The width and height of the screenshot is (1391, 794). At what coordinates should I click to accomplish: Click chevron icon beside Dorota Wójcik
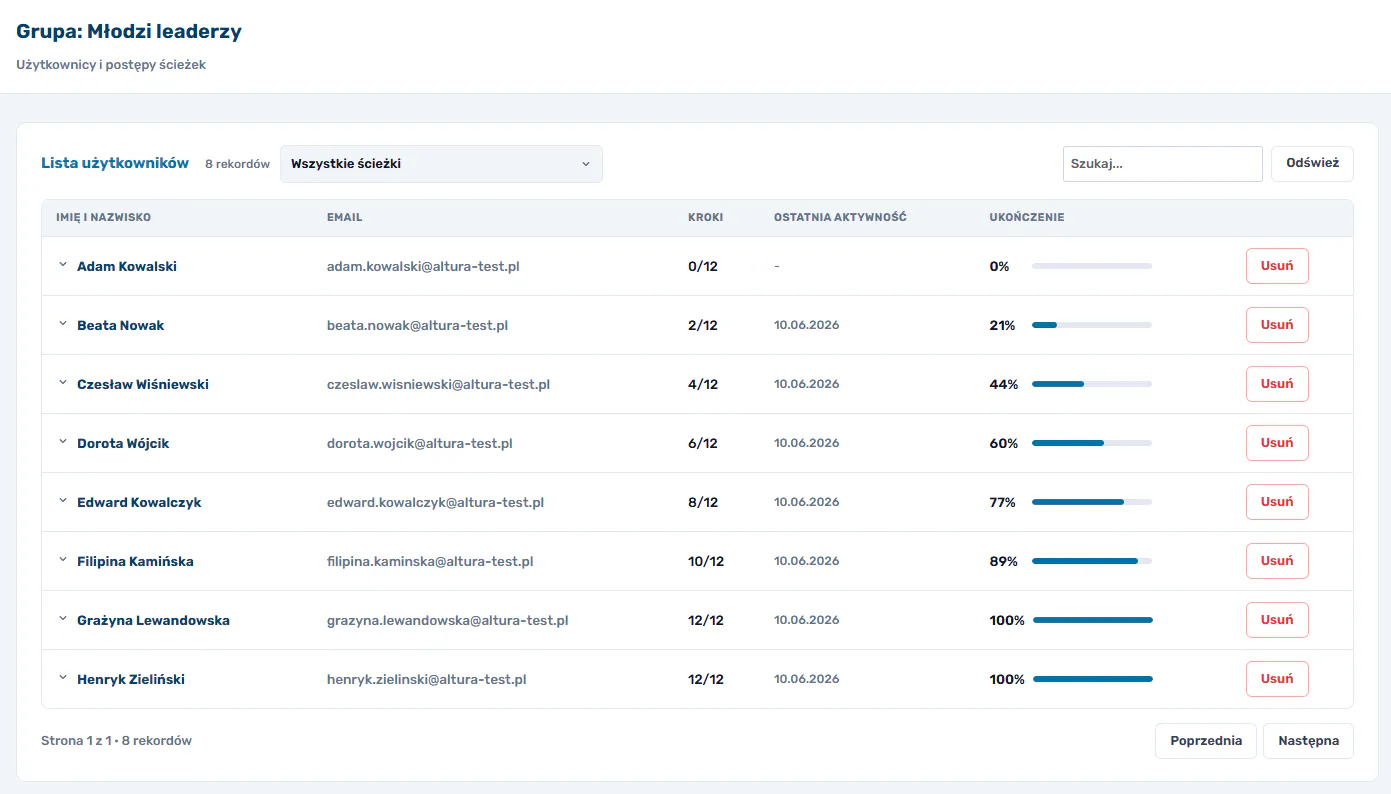pos(63,442)
